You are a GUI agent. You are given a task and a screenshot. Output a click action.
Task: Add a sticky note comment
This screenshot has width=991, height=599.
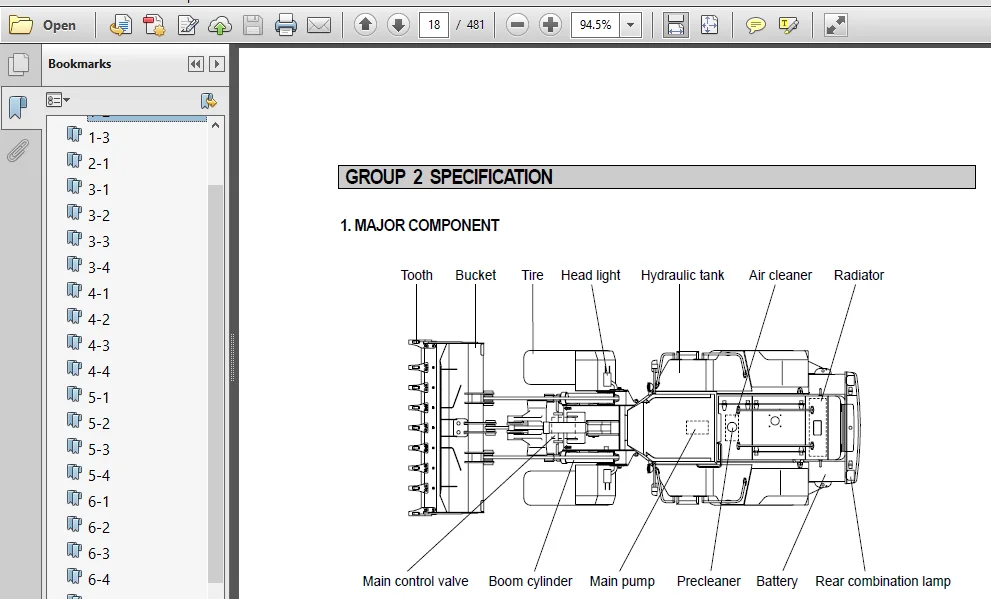click(755, 25)
